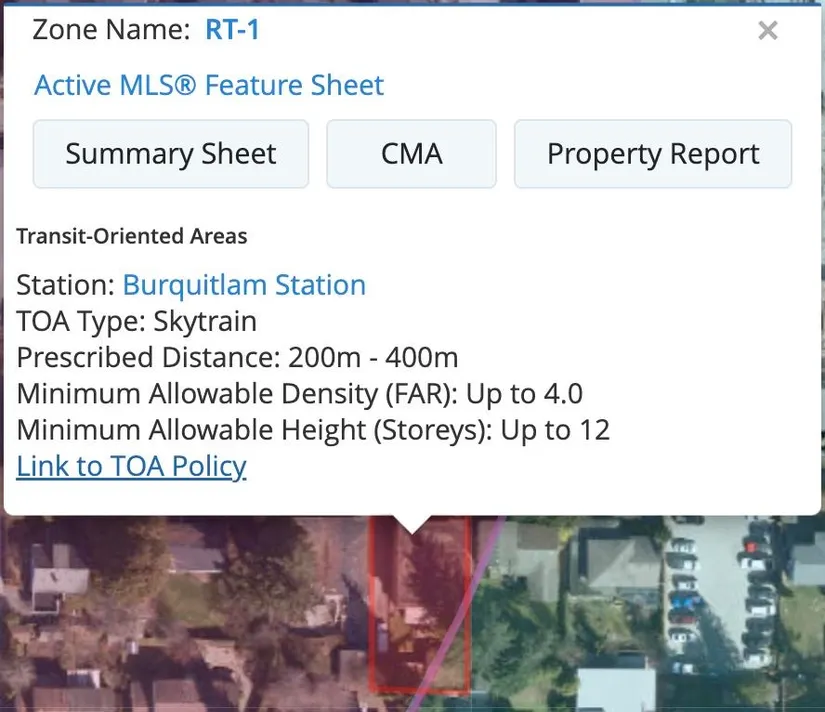Click the white-roofed building at bottom right
825x712 pixels.
615,688
